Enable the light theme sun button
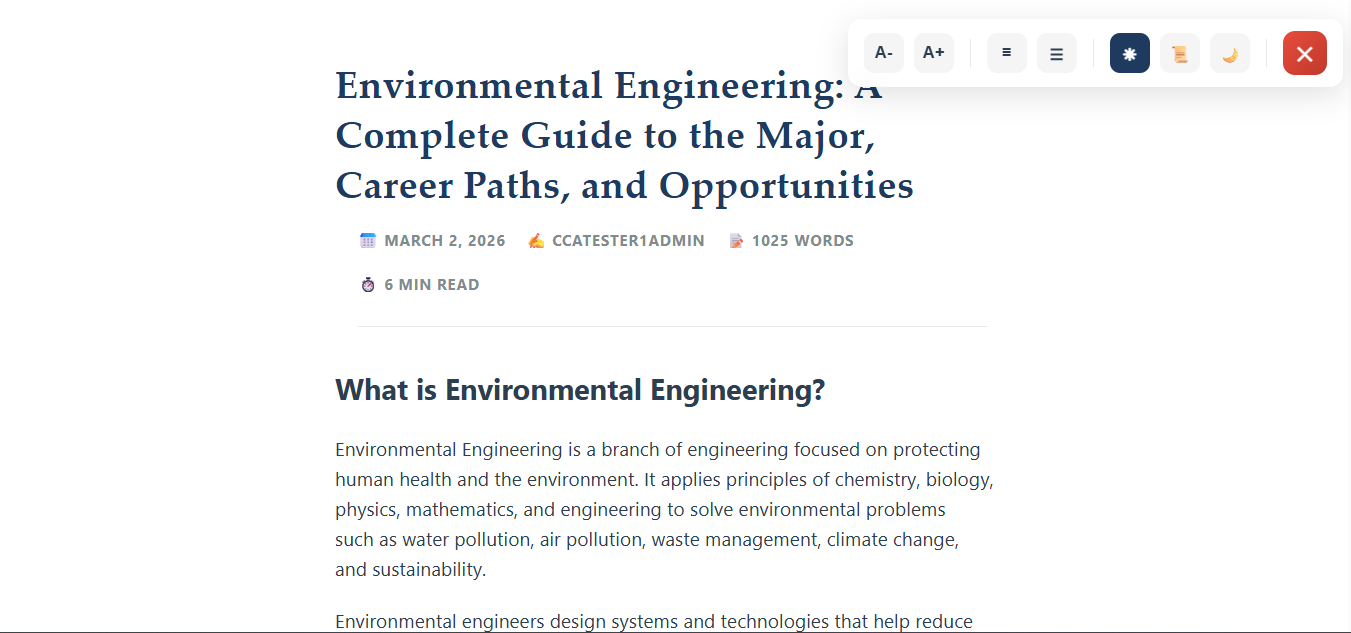The height and width of the screenshot is (633, 1351). 1130,53
